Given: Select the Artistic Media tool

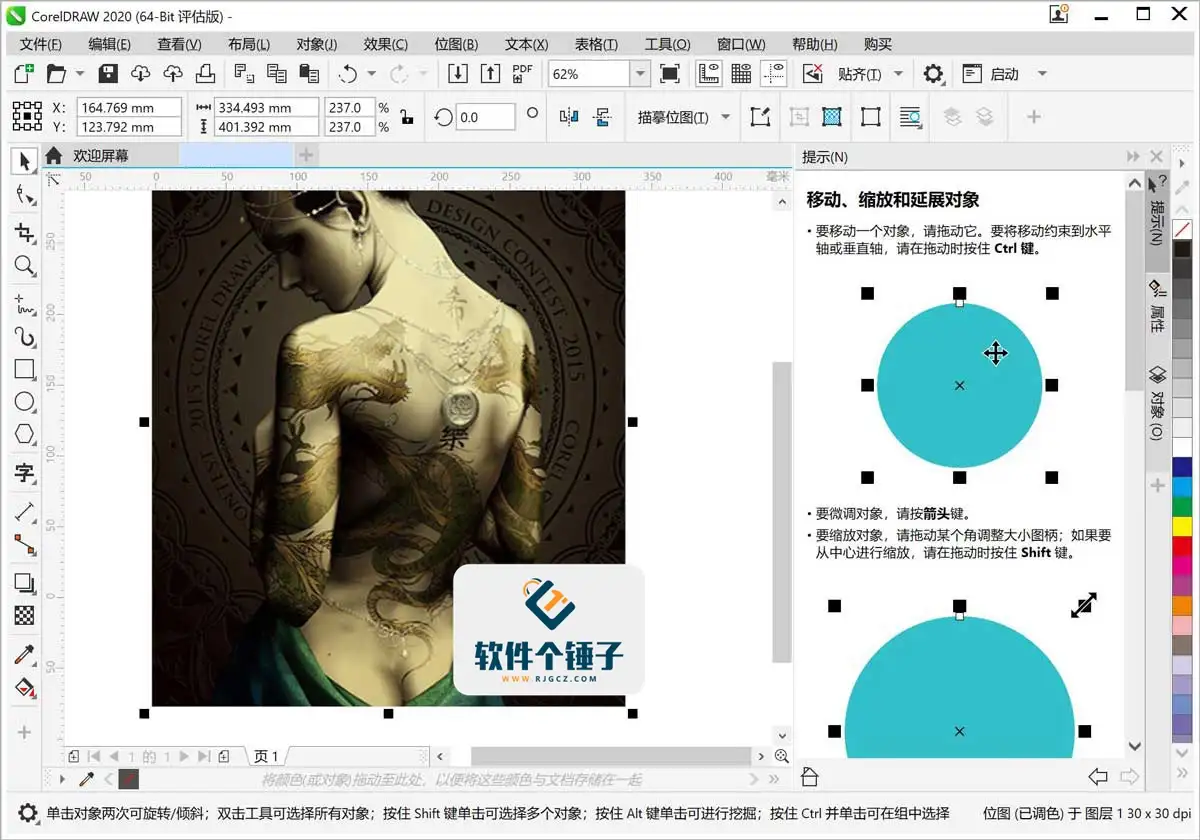Looking at the screenshot, I should (25, 336).
